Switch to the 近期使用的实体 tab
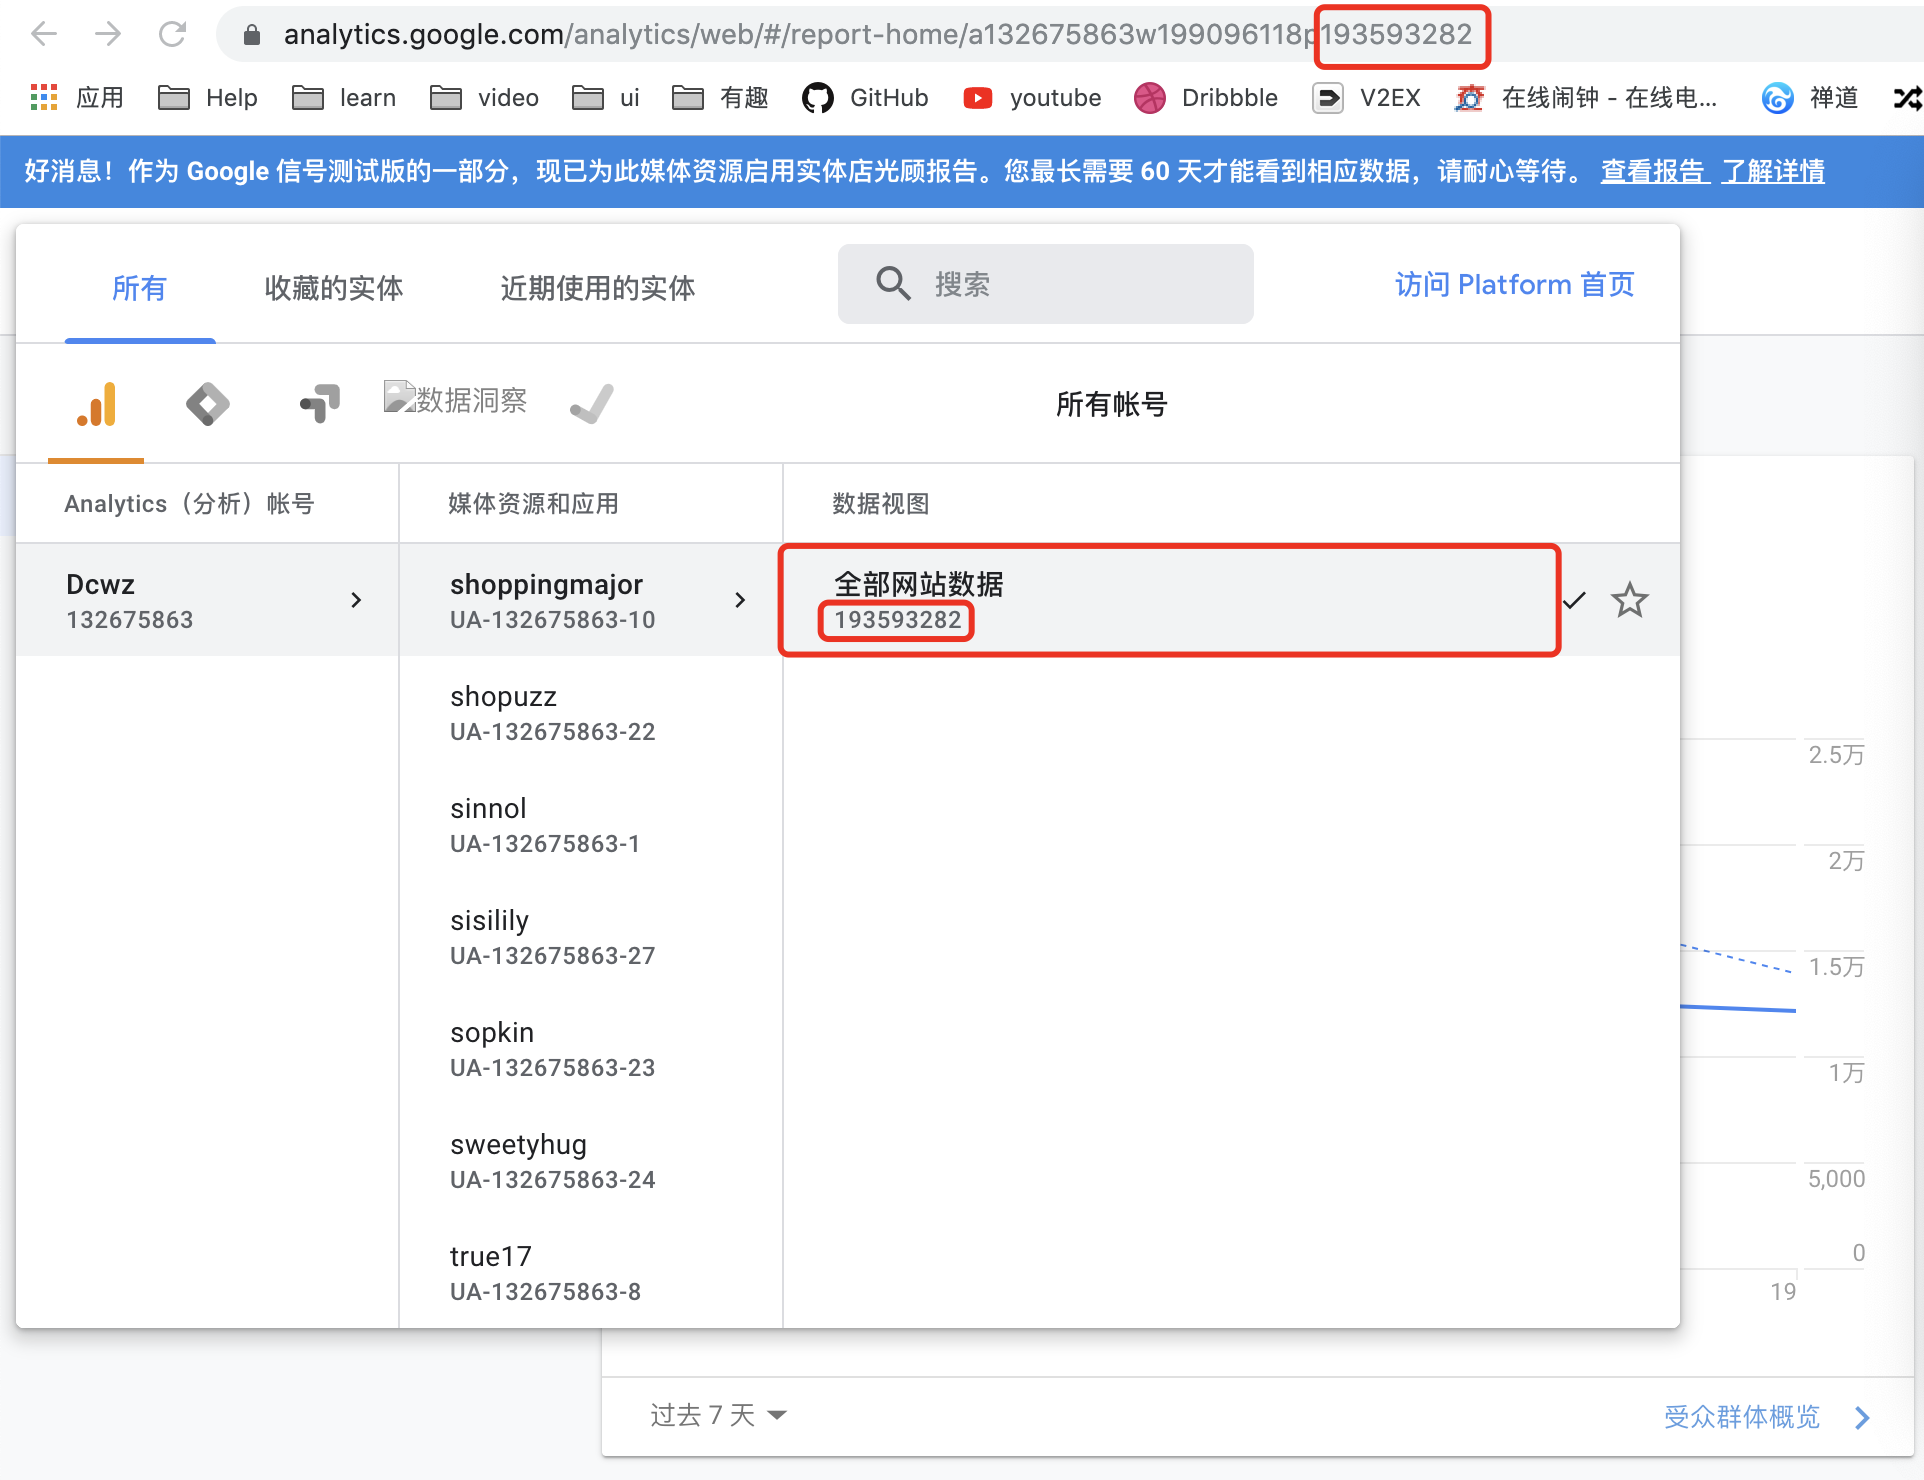The width and height of the screenshot is (1924, 1480). (x=597, y=288)
